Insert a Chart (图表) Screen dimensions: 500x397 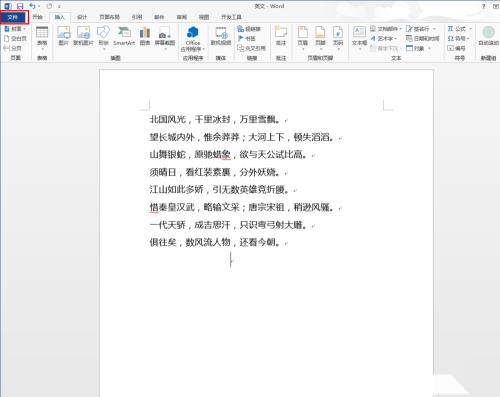pyautogui.click(x=145, y=36)
